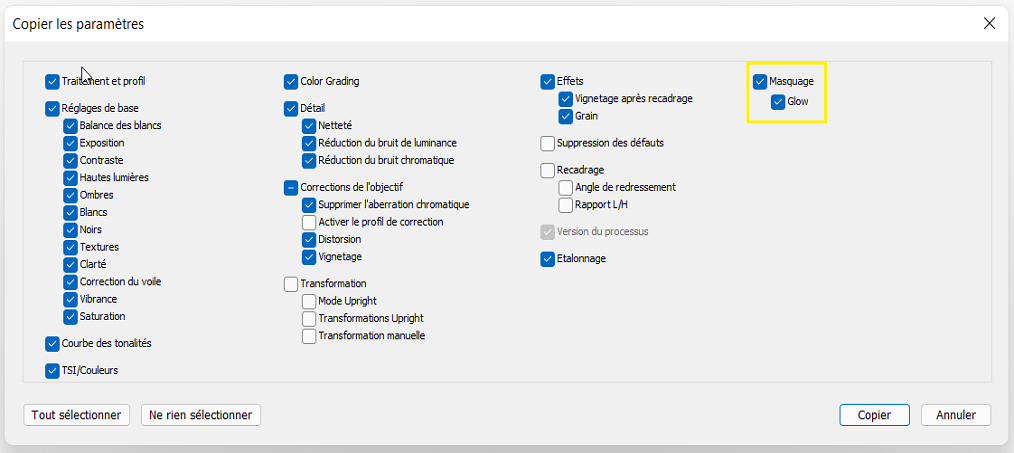
Task: Cancel the dialog with Annuler
Action: click(x=955, y=414)
